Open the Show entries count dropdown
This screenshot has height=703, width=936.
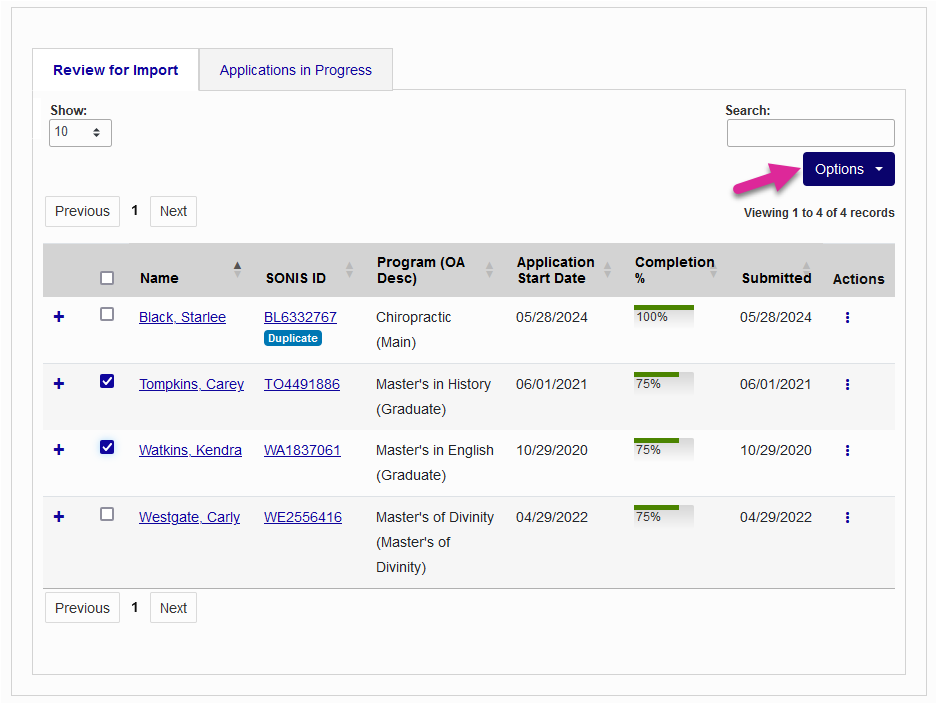[80, 133]
